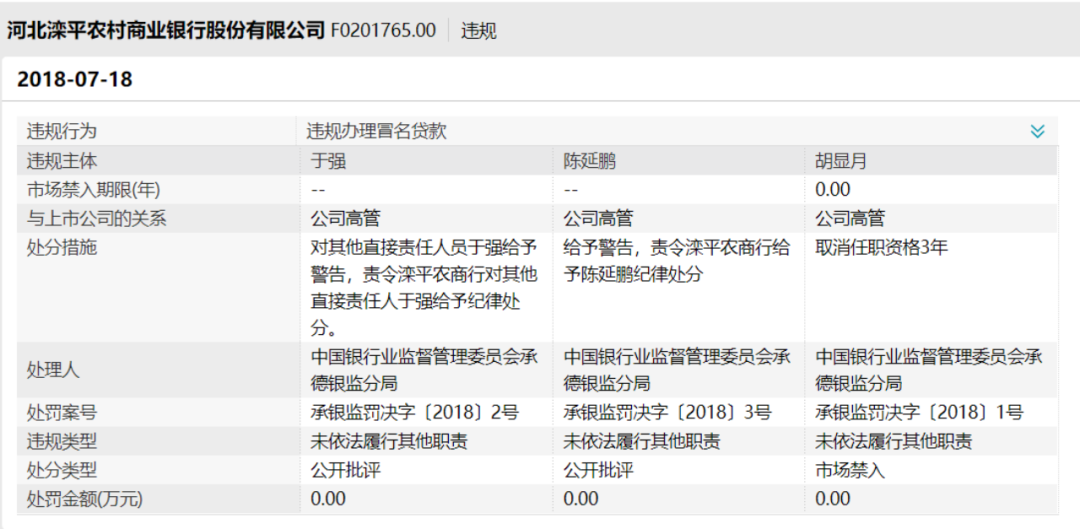Screen dimensions: 1080x529
Task: Select 胡显月's market ban value 0.00
Action: (833, 189)
